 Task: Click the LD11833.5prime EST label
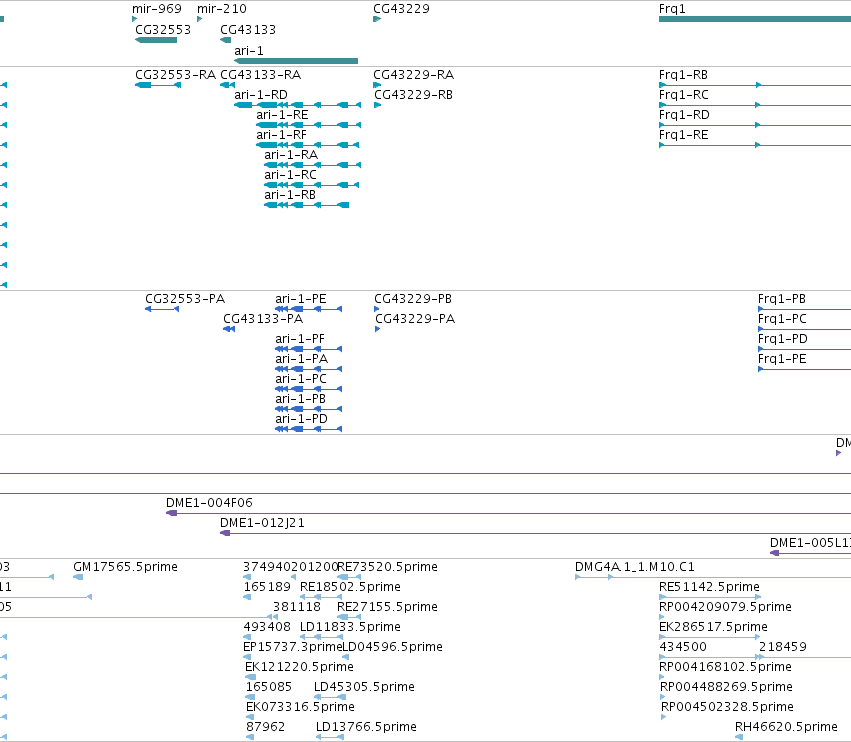(350, 627)
